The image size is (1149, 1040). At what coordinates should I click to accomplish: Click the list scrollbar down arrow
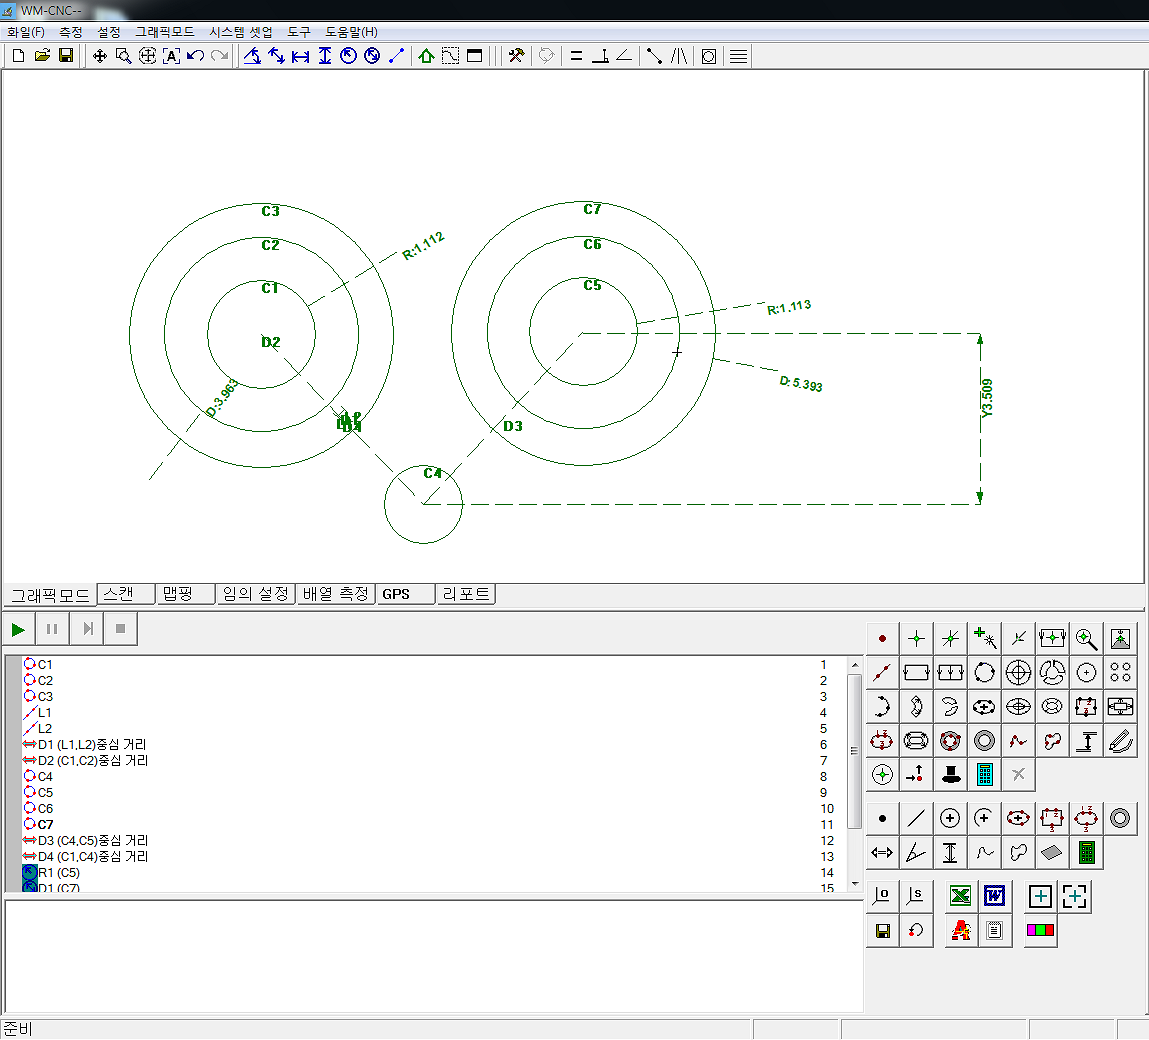click(x=855, y=884)
